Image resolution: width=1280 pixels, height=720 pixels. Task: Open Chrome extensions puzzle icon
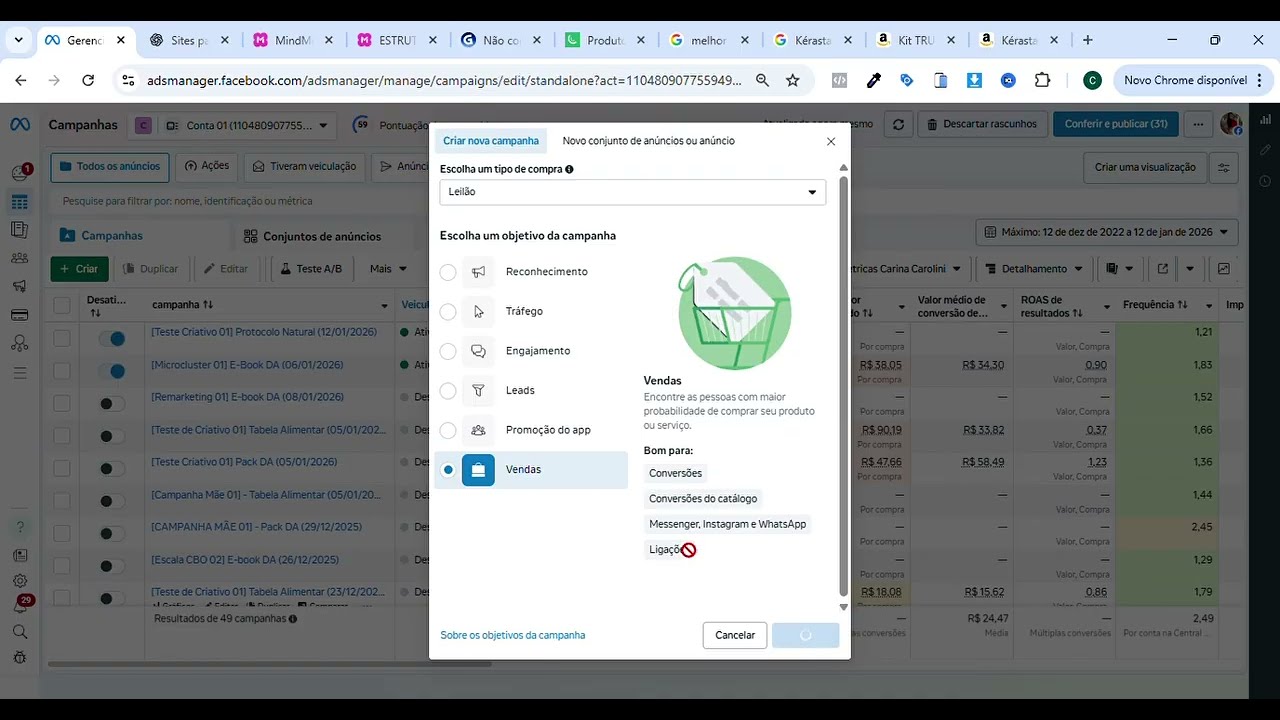[1042, 80]
